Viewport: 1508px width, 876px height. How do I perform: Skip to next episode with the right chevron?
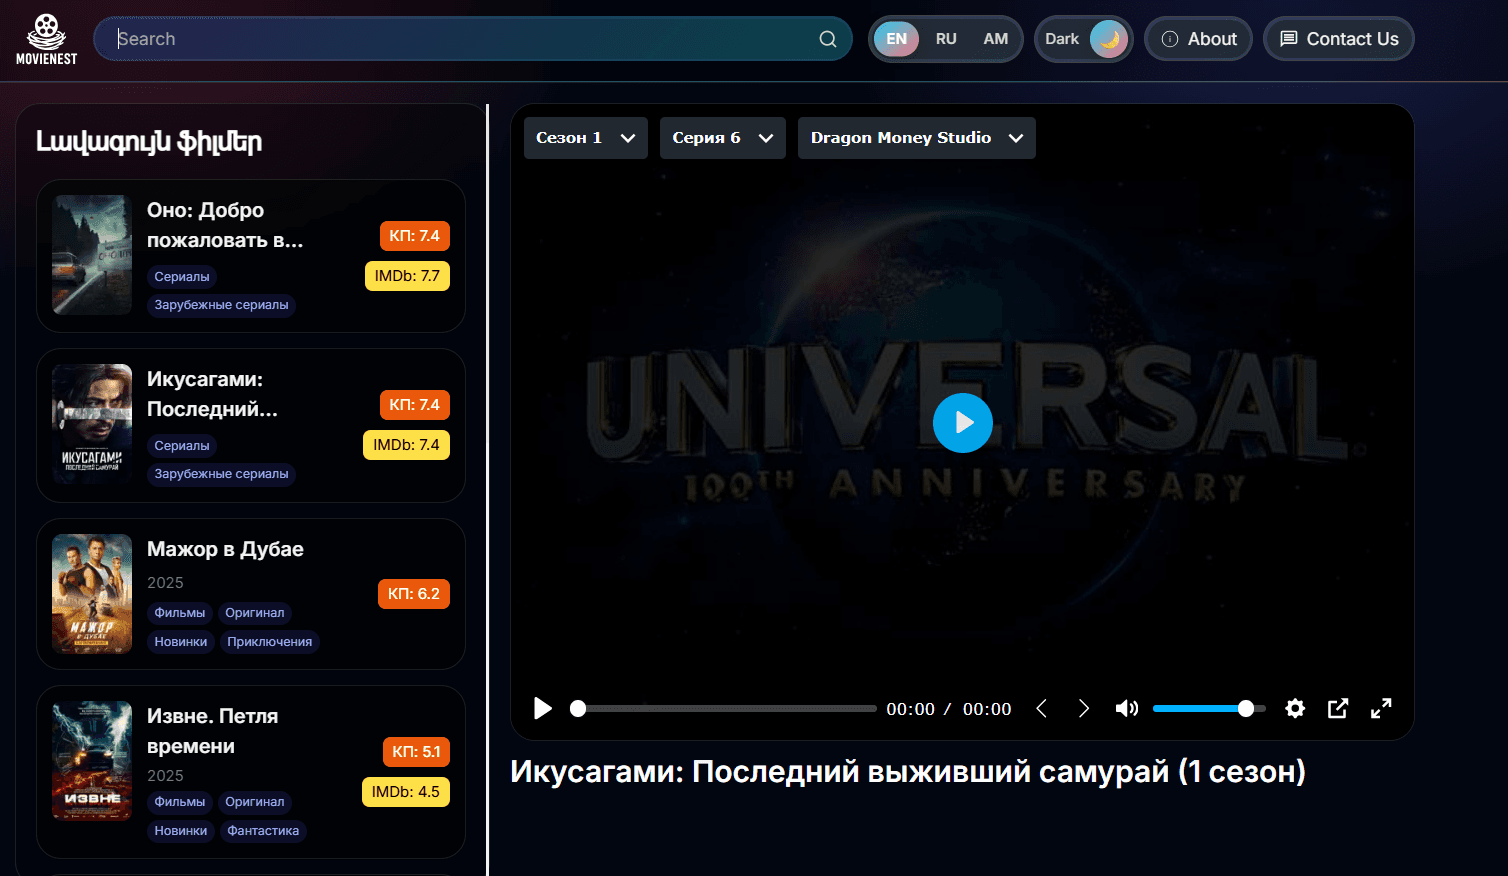coord(1084,708)
